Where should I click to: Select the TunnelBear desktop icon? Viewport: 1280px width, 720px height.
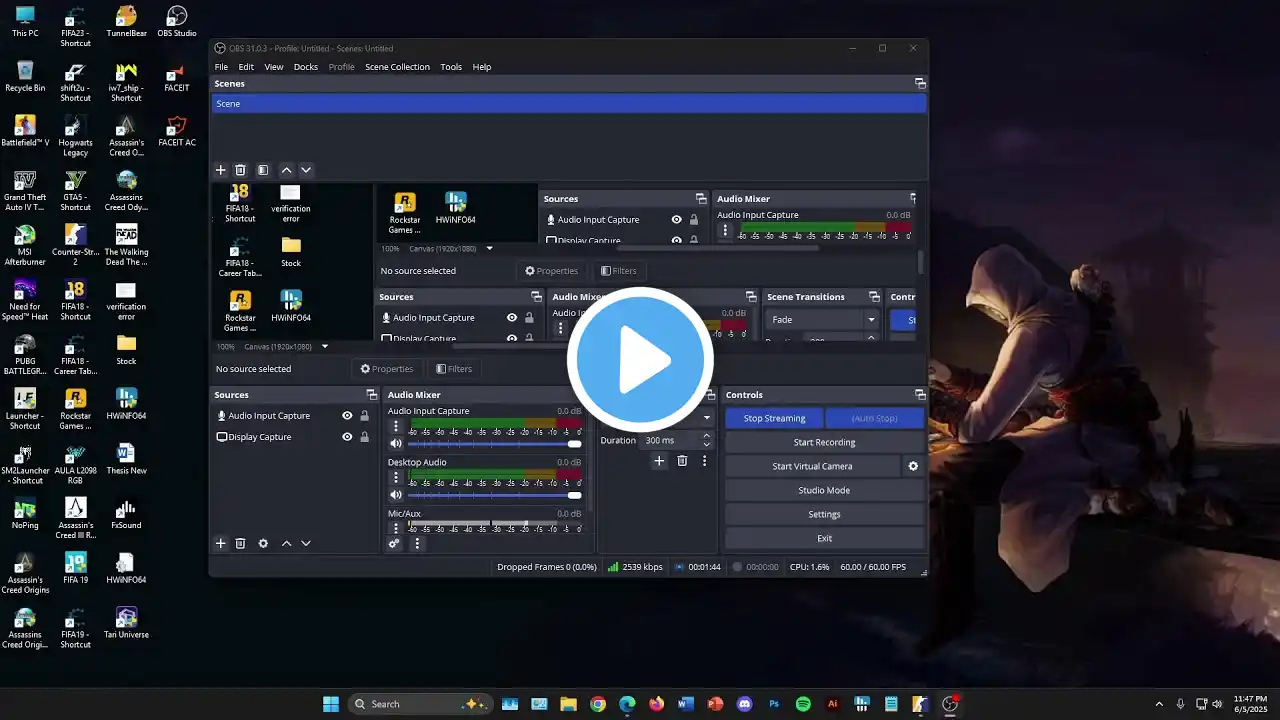[x=126, y=21]
